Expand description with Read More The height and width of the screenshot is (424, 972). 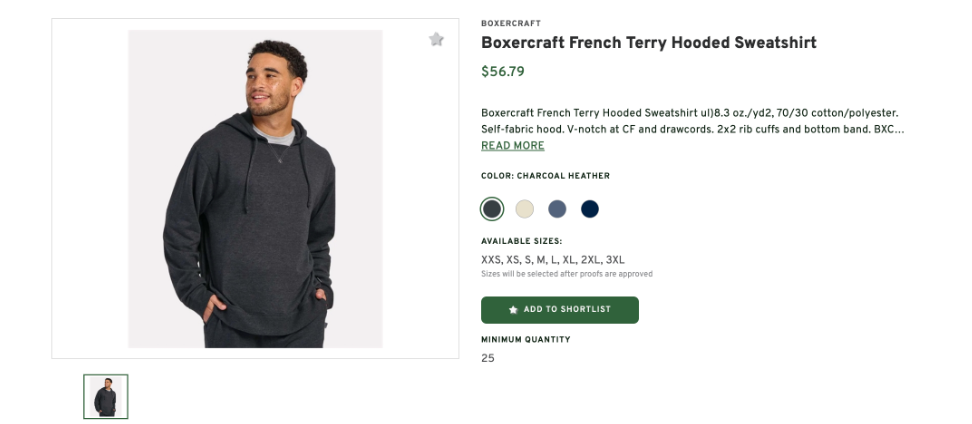[513, 146]
